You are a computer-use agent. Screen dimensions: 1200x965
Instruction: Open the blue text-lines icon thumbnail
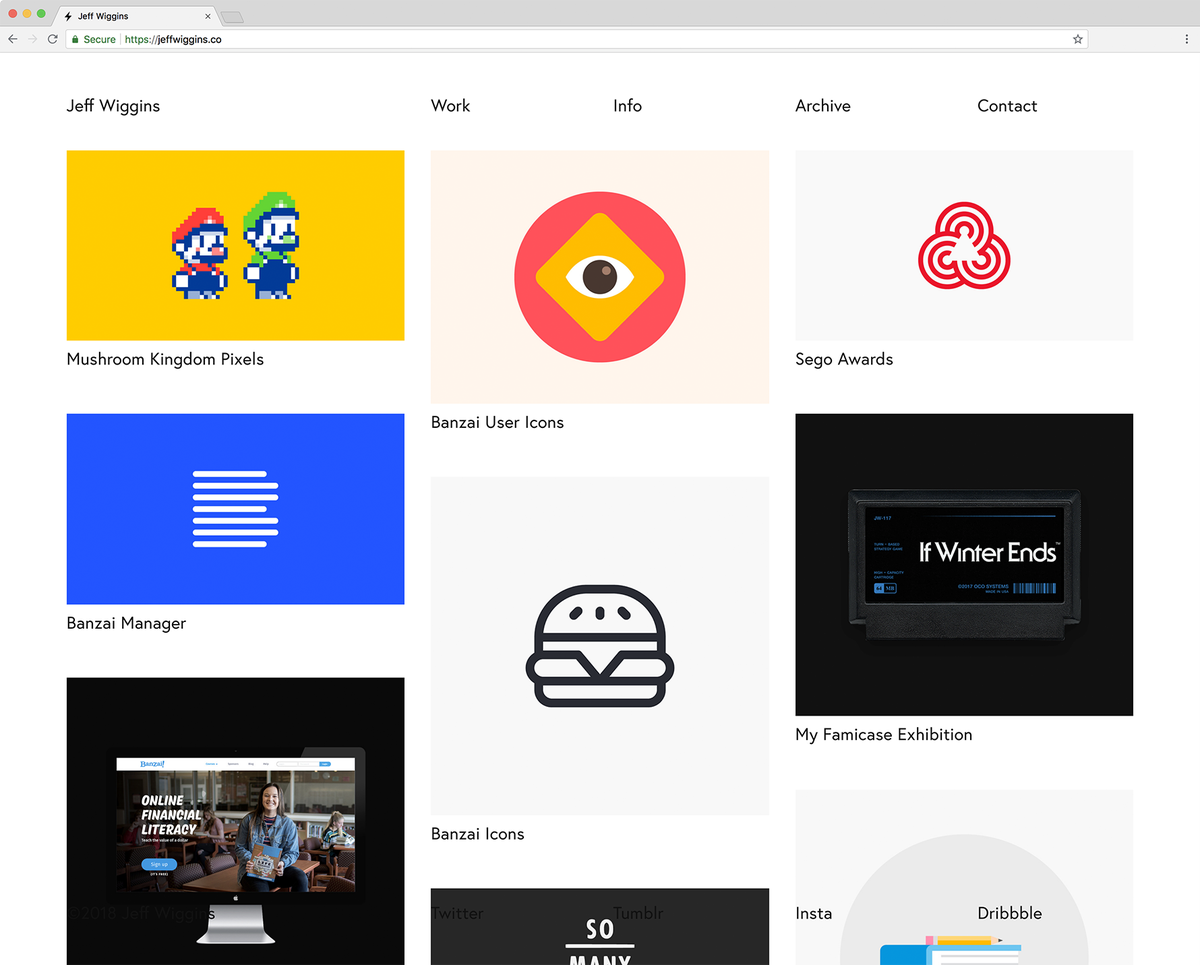[235, 509]
